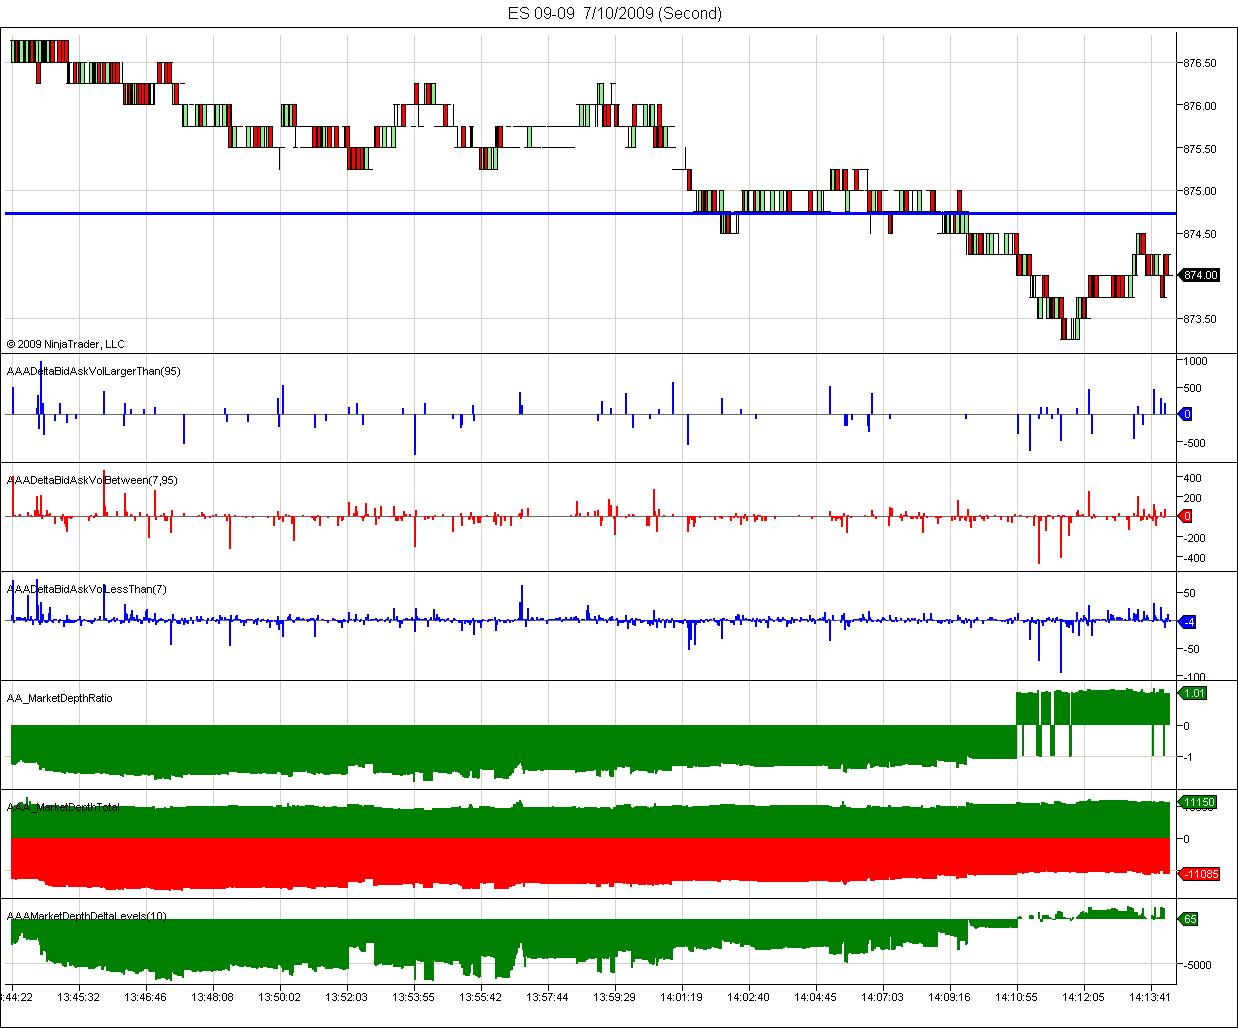Select the AAADeltaBidAskVolLargerThan(95) indicator label

tap(93, 371)
